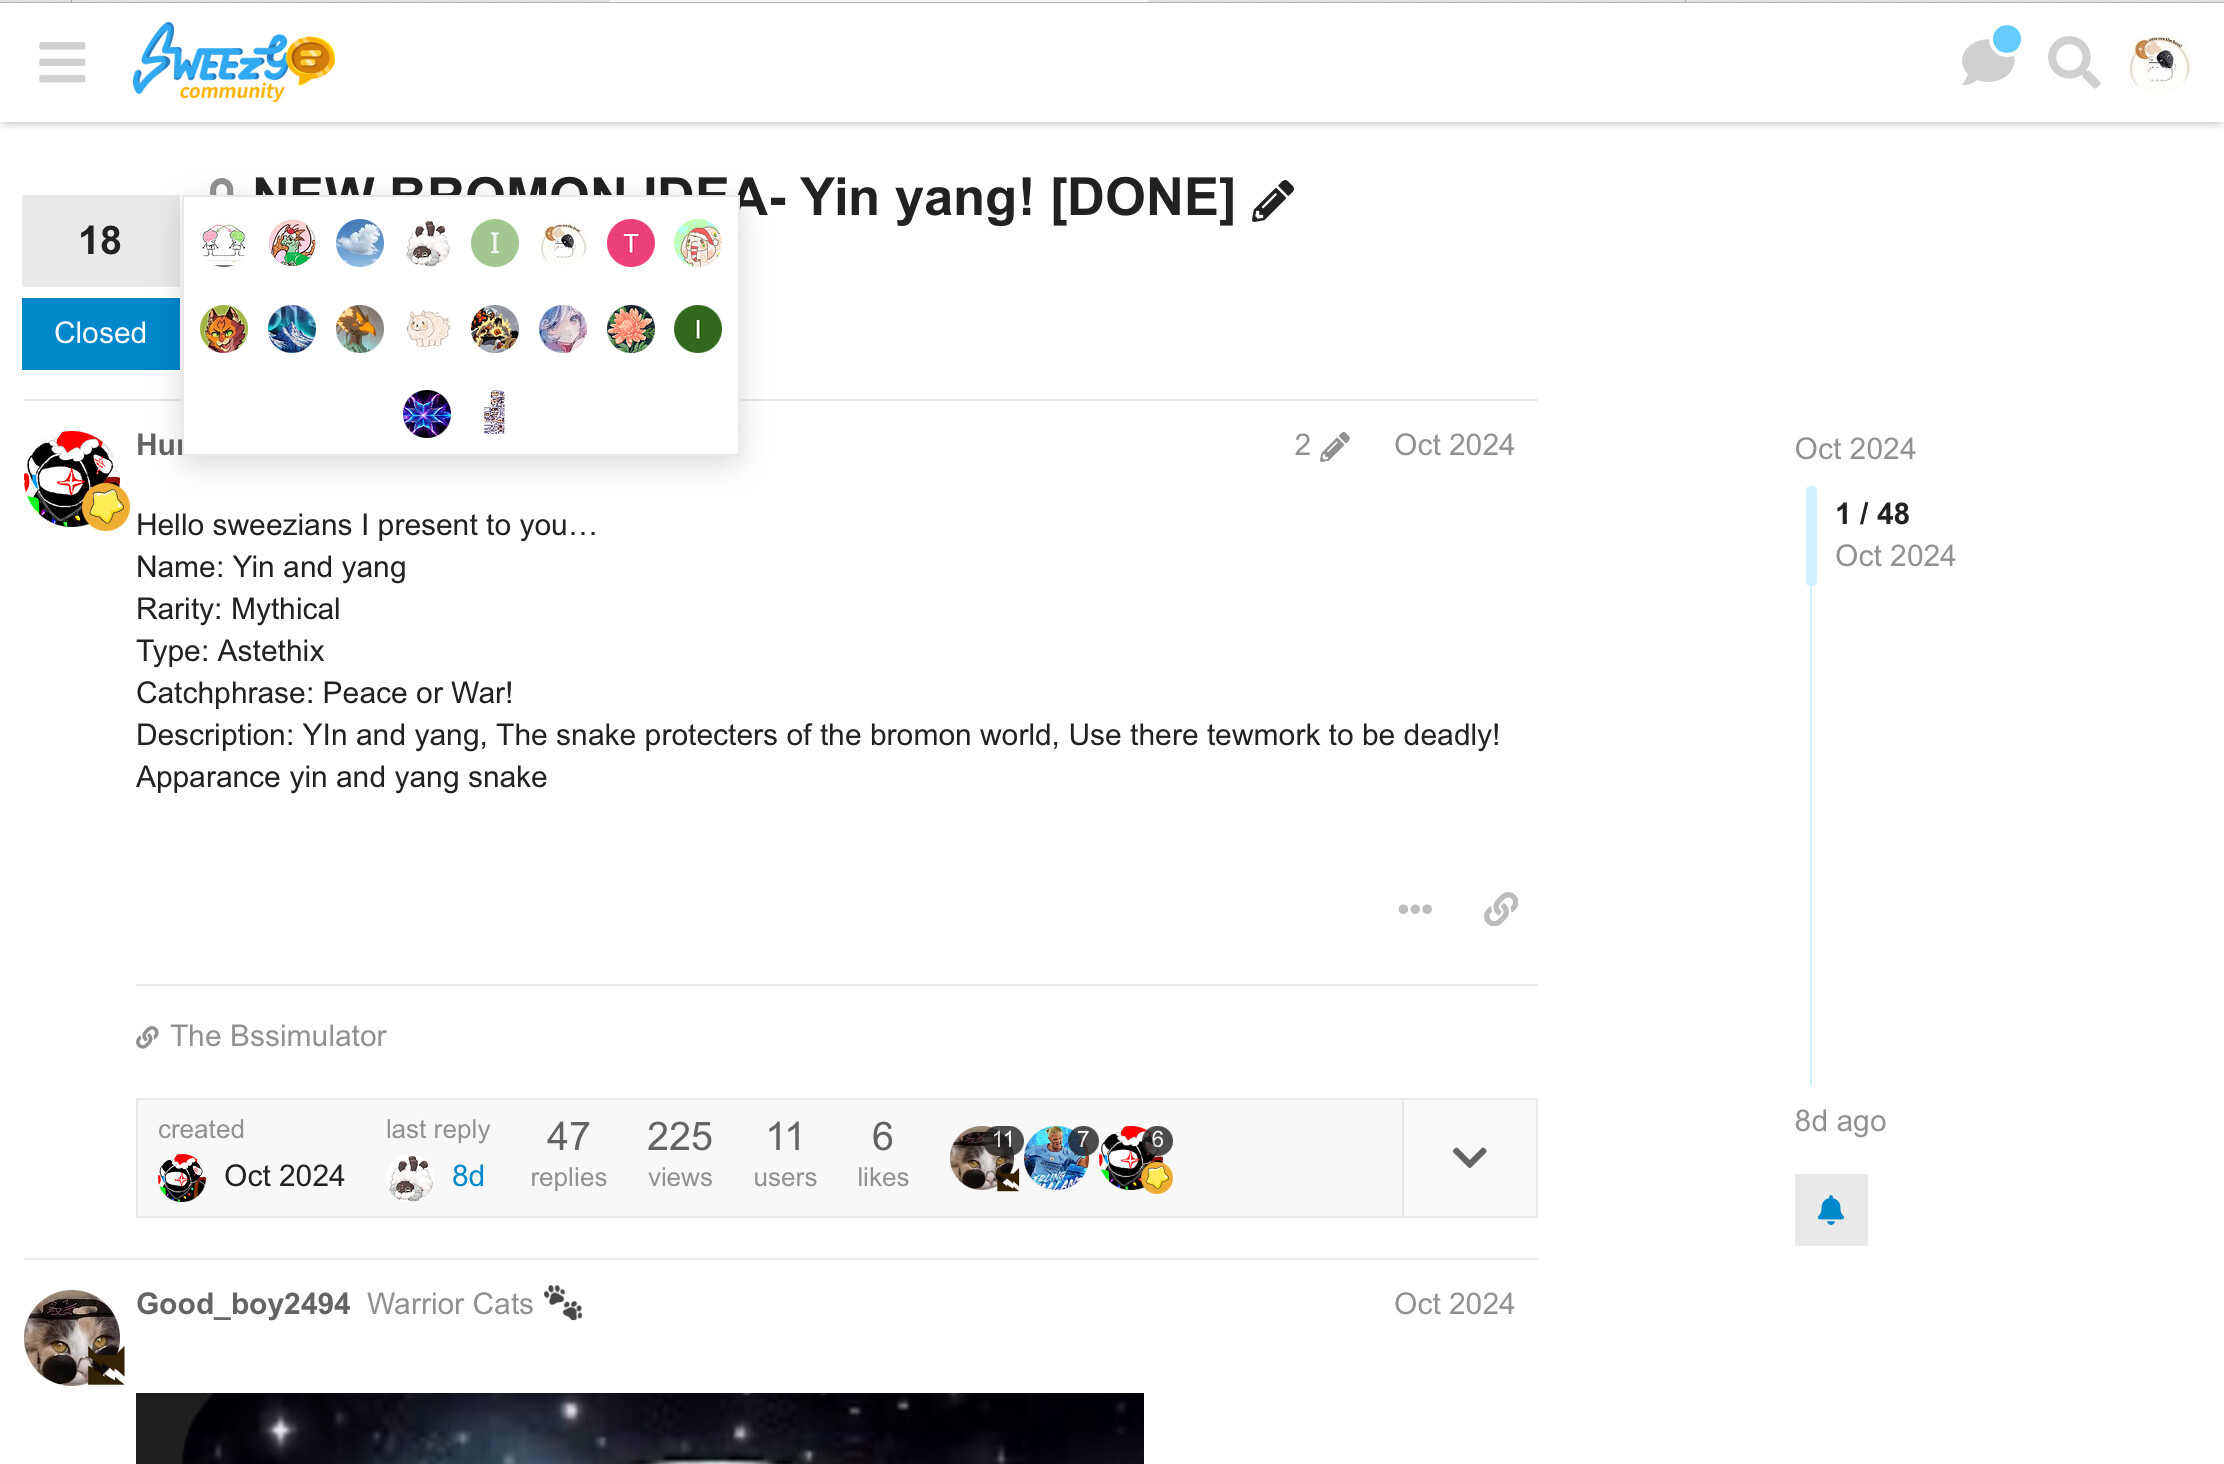Open the fox face voter avatar

click(224, 329)
